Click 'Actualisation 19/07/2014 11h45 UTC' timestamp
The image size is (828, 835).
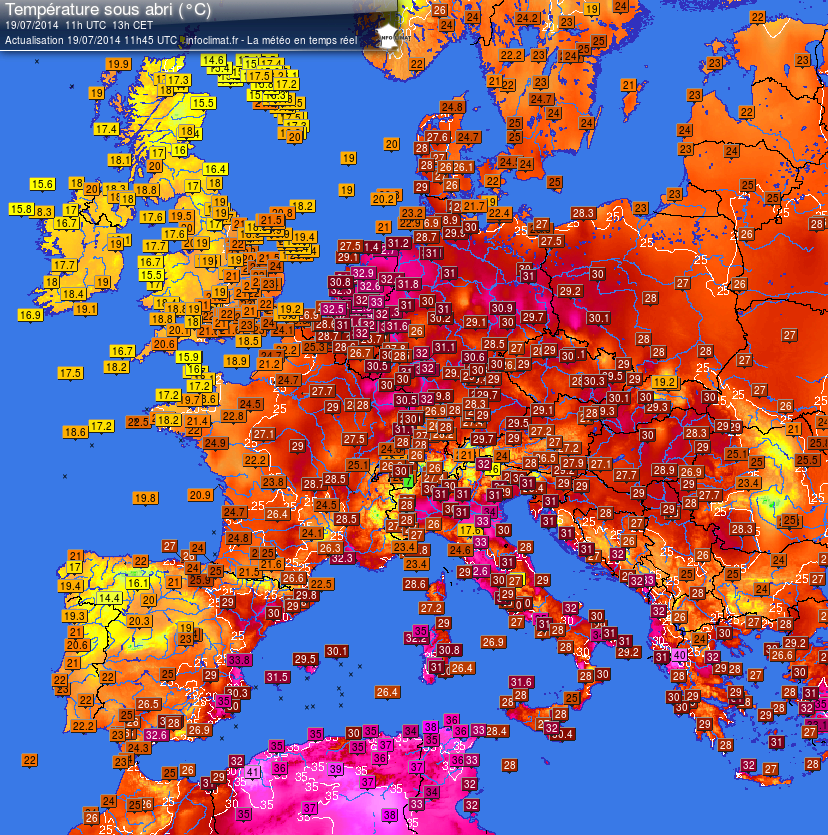pos(91,40)
